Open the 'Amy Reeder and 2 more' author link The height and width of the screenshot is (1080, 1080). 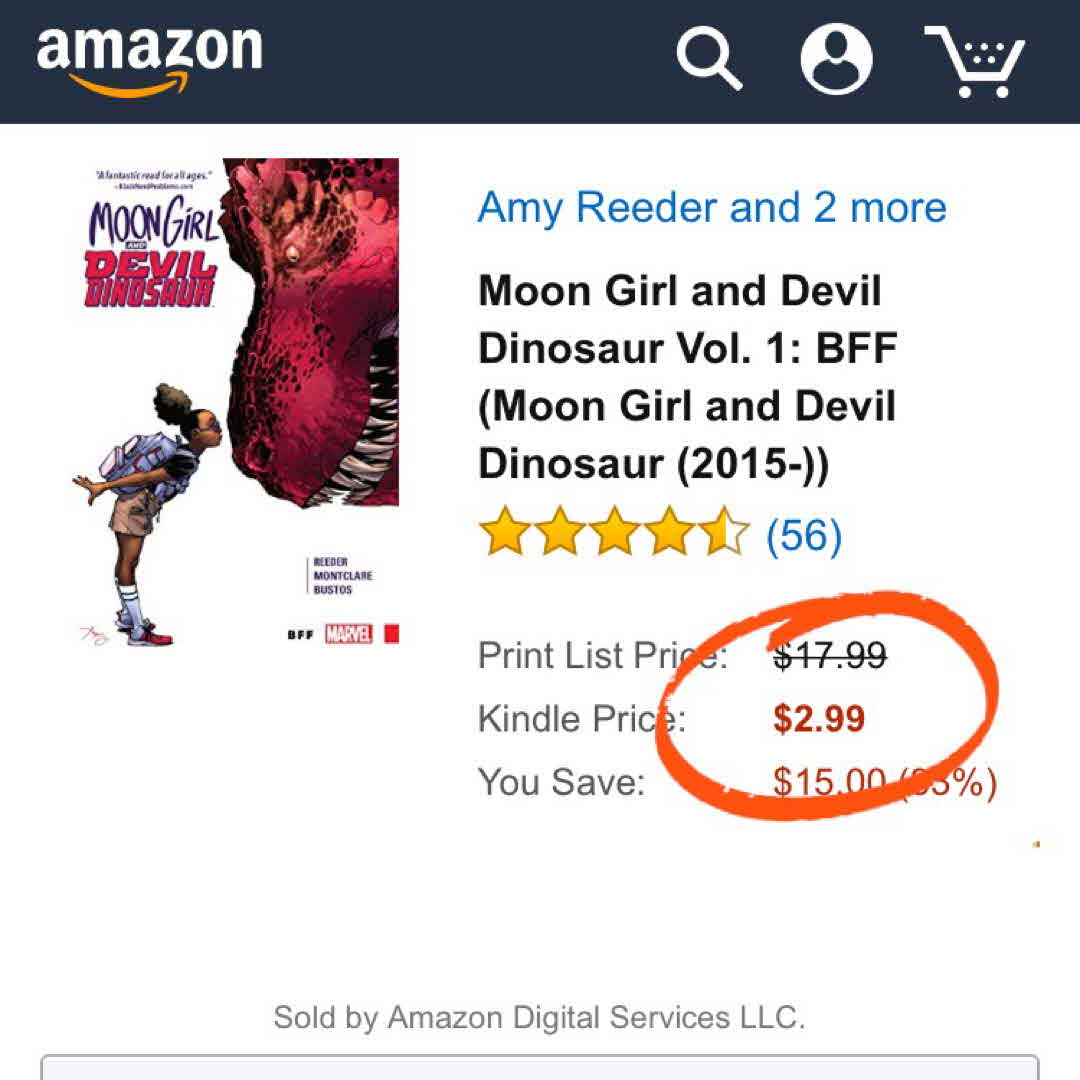click(711, 207)
